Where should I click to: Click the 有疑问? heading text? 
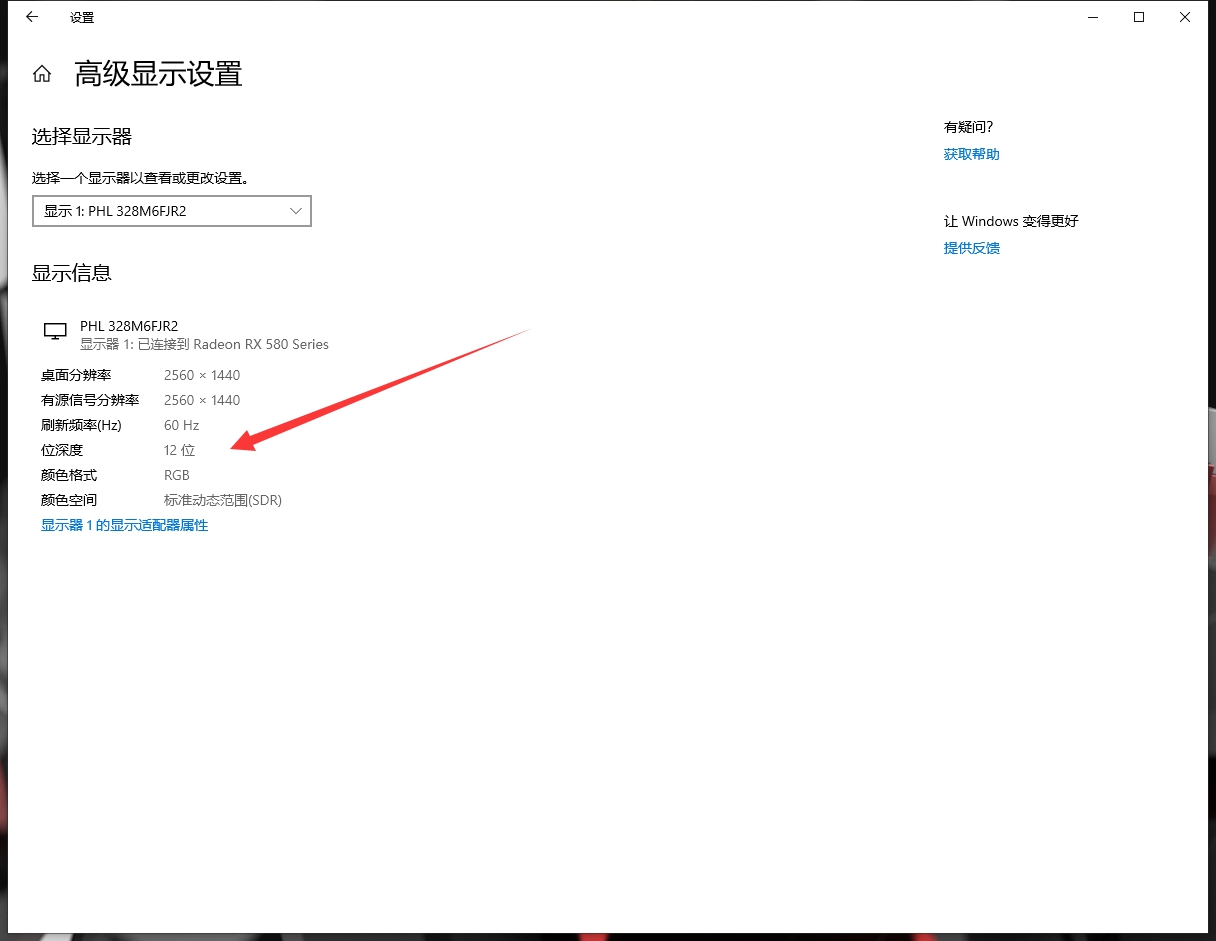pos(968,127)
